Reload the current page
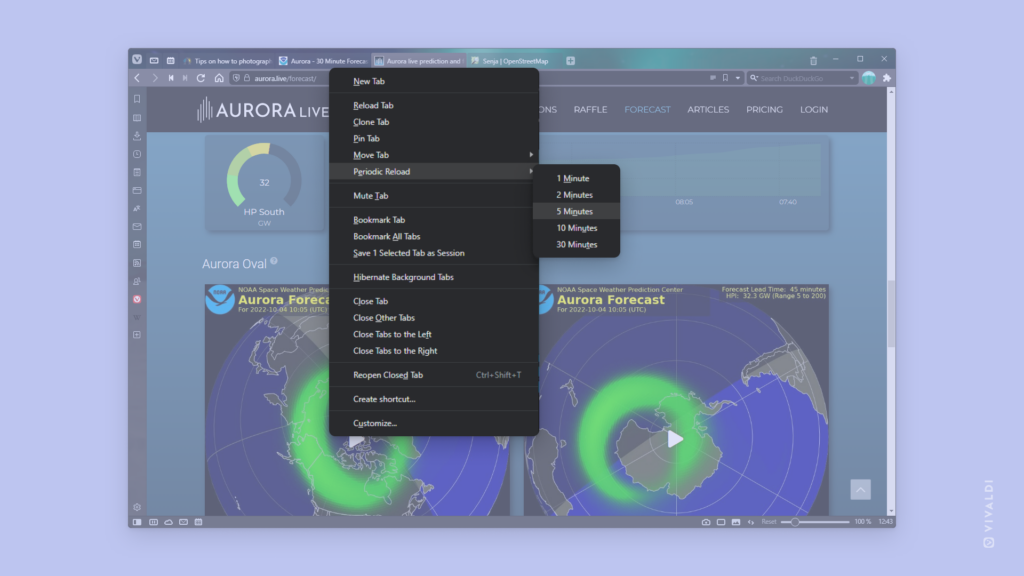This screenshot has width=1024, height=576. 201,78
